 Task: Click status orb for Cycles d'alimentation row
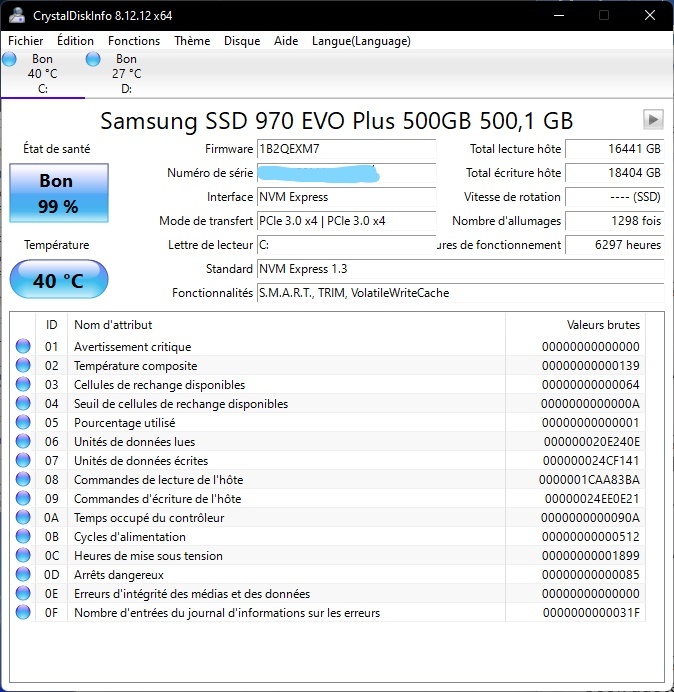23,536
